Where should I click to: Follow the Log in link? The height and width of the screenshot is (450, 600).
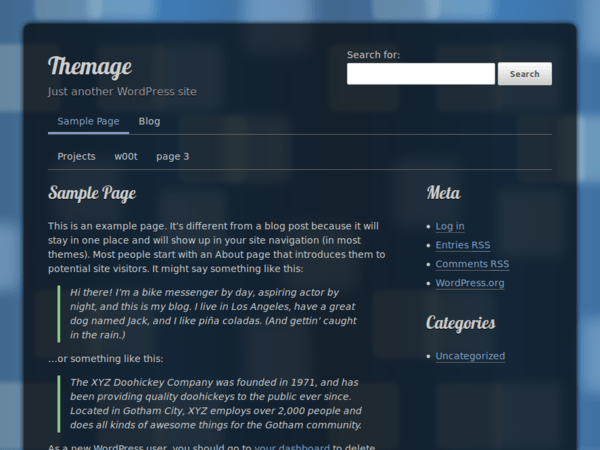[x=450, y=226]
